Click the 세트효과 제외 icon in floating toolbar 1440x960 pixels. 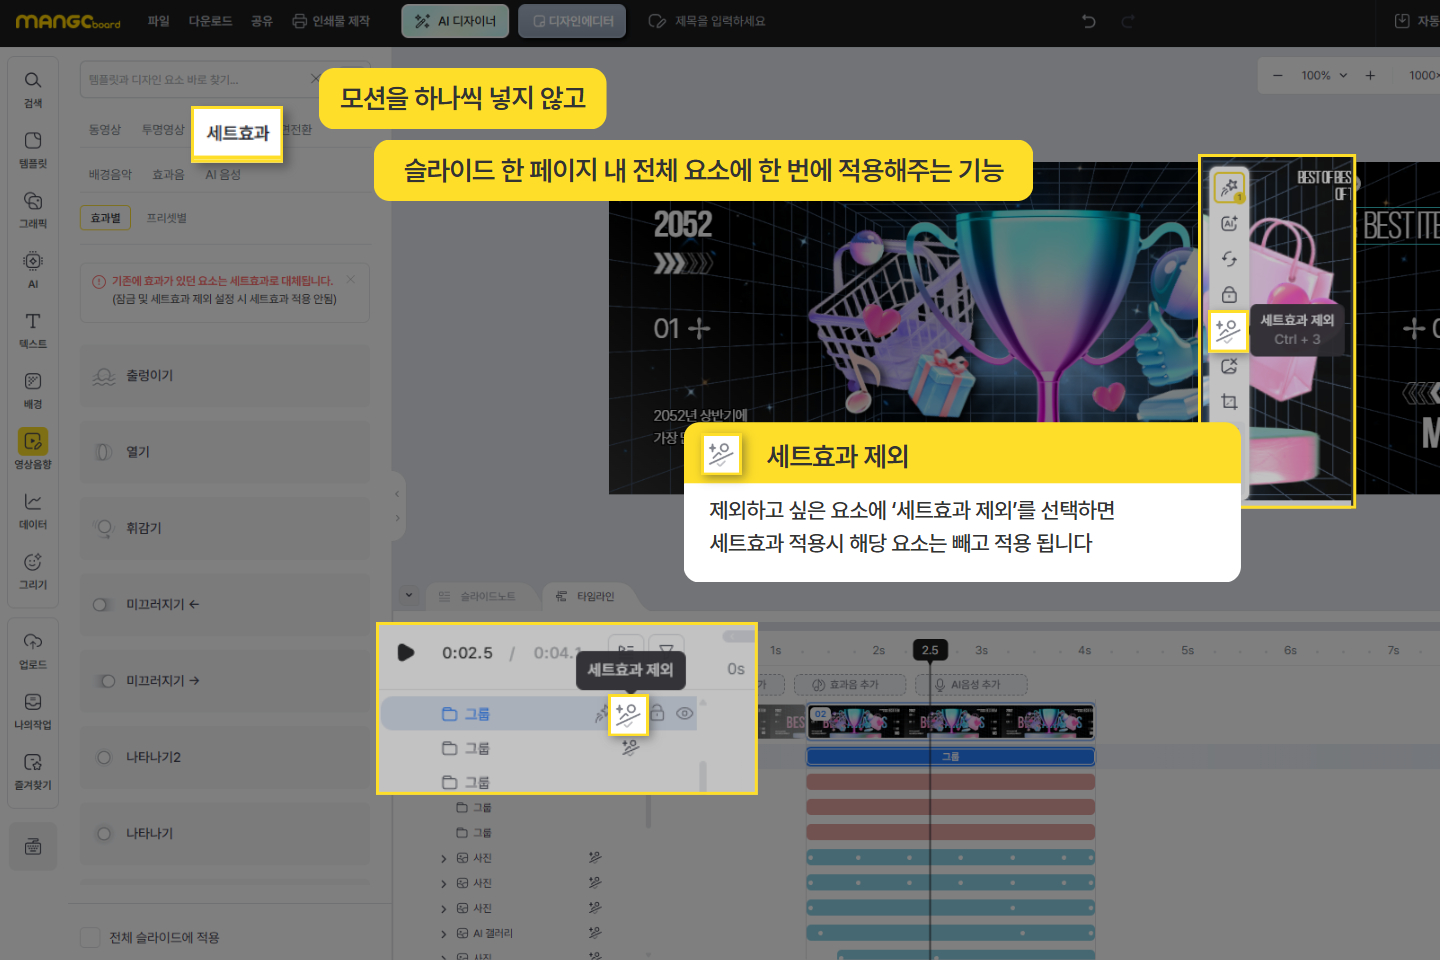pos(1228,331)
